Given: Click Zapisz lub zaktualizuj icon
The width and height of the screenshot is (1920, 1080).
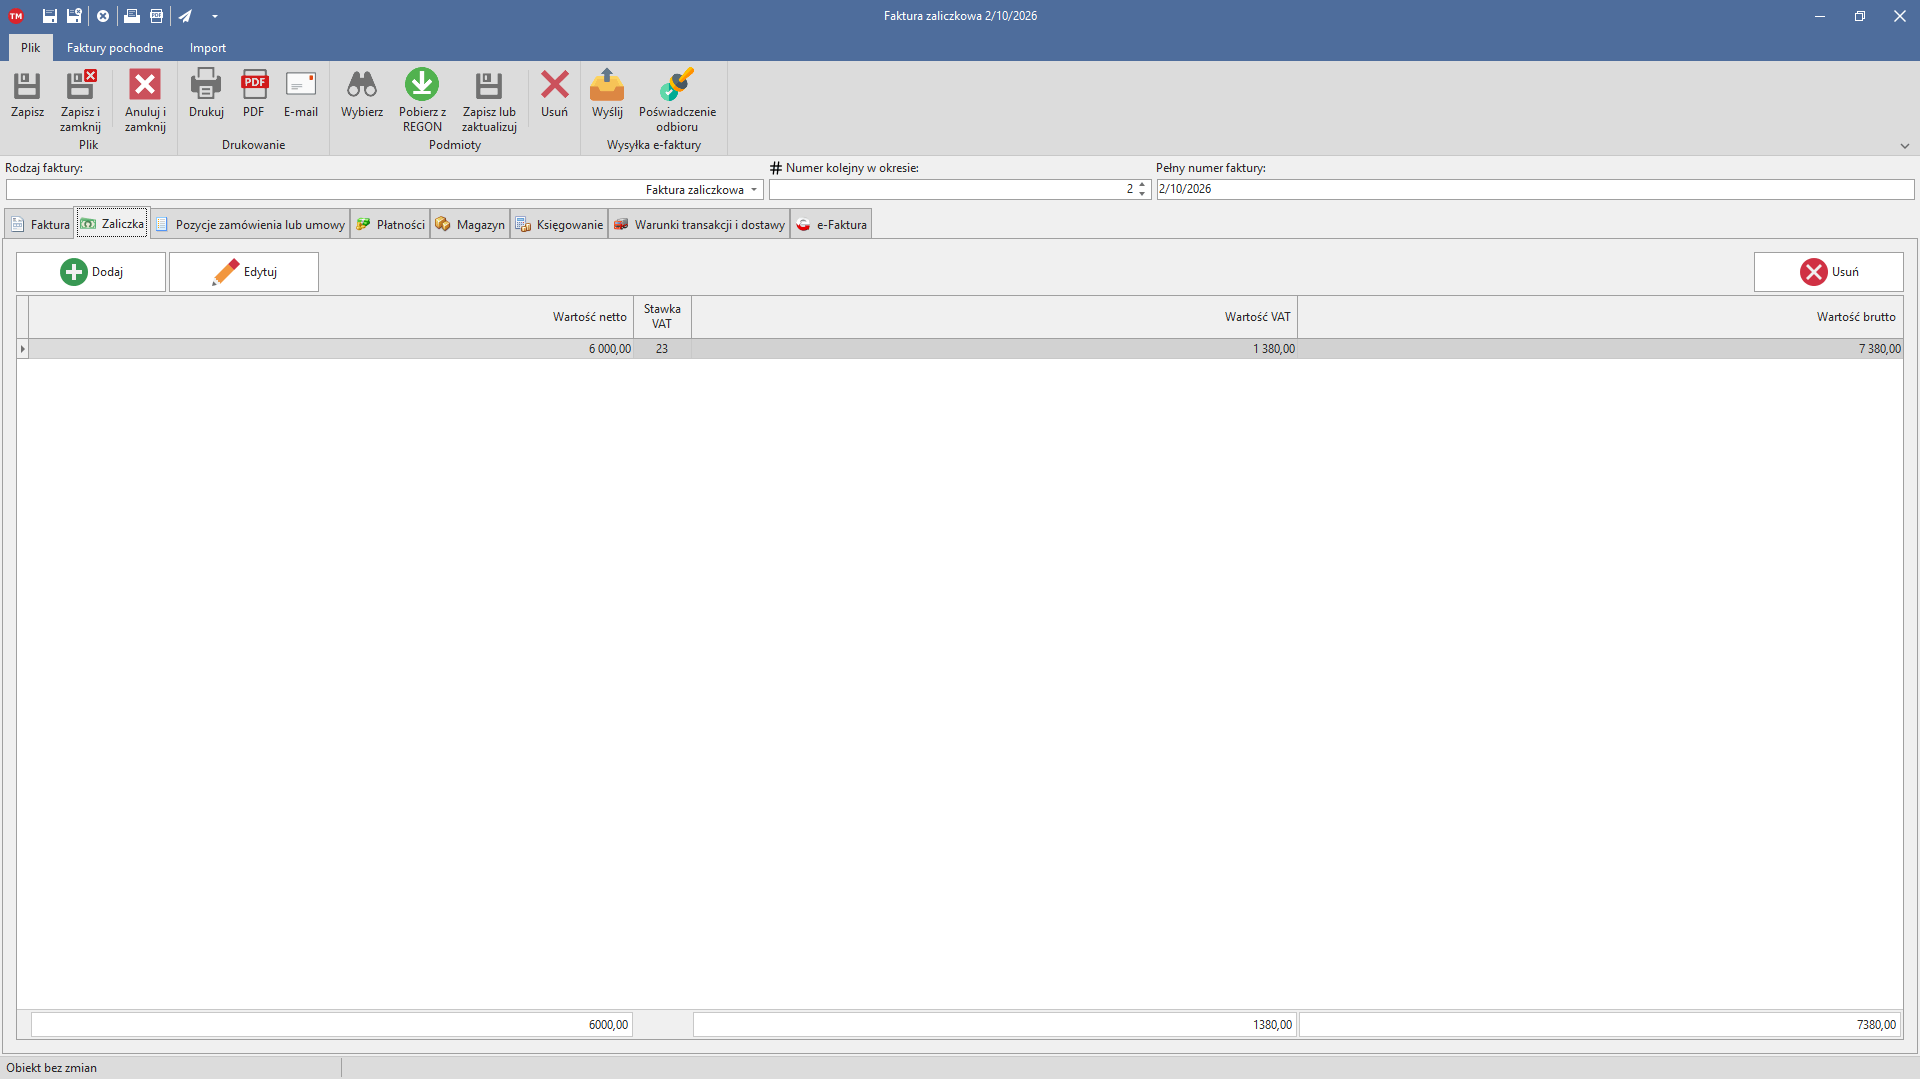Looking at the screenshot, I should pyautogui.click(x=489, y=85).
